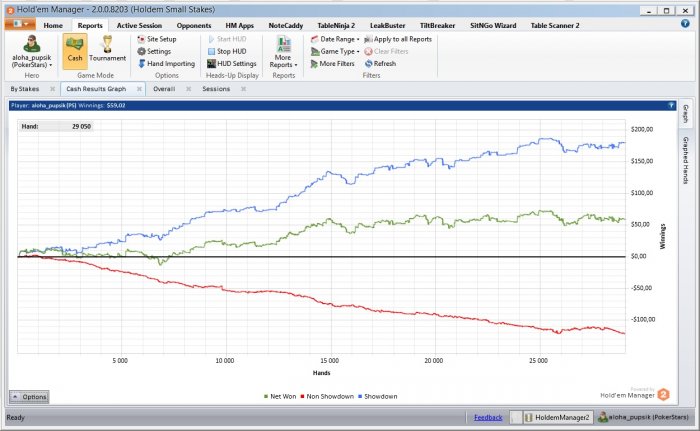This screenshot has height=431, width=700.
Task: Open the Graphed Hands side panel
Action: pos(686,160)
